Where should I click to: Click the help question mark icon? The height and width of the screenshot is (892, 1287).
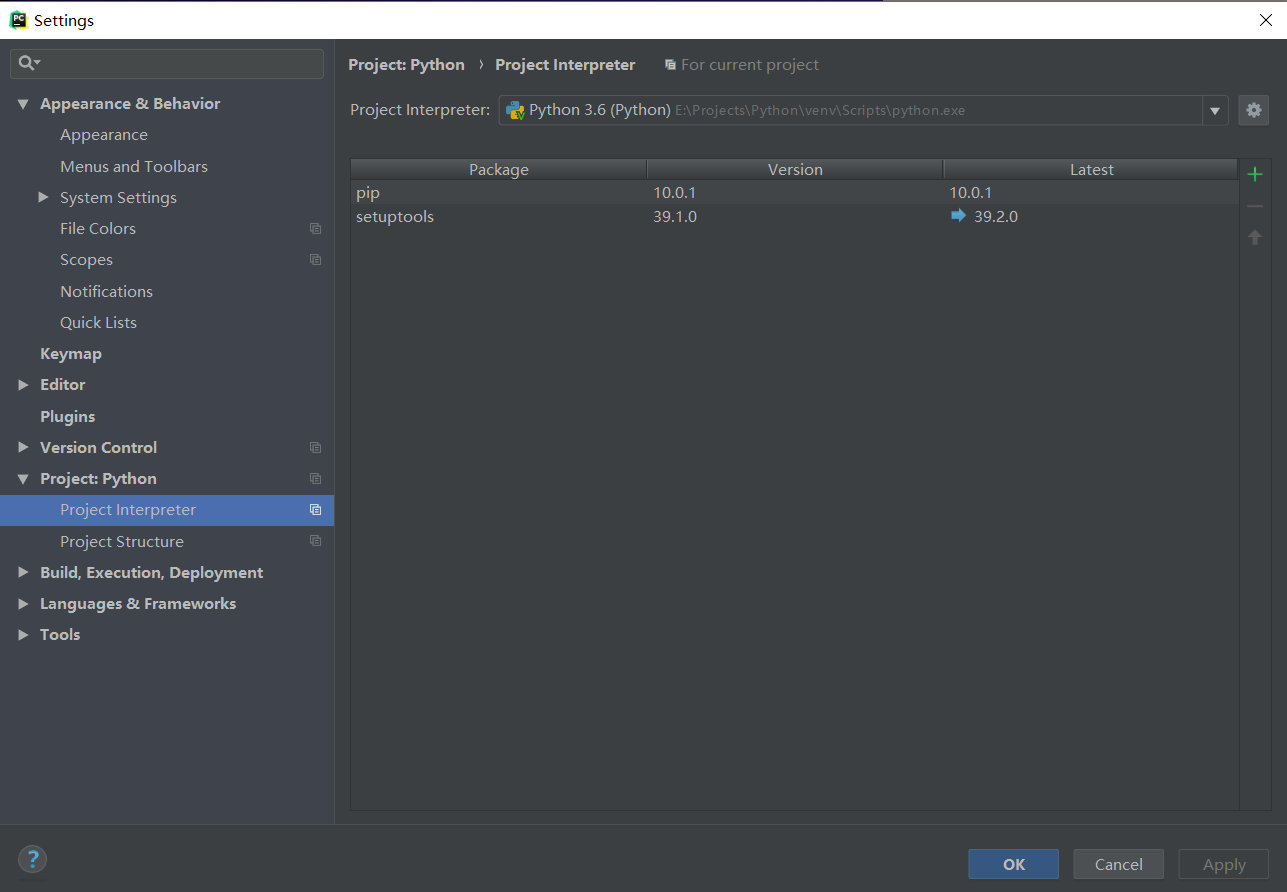pyautogui.click(x=32, y=858)
